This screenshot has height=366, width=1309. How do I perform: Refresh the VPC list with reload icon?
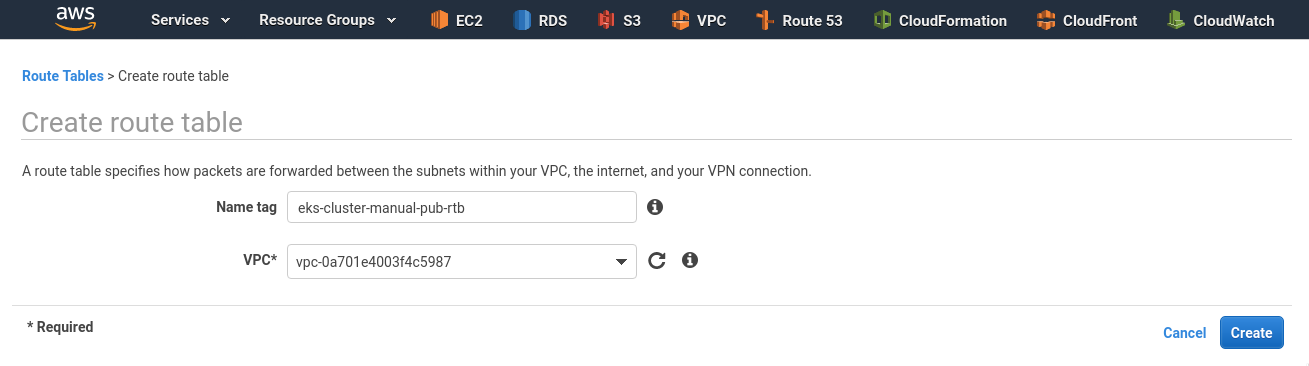click(x=656, y=261)
